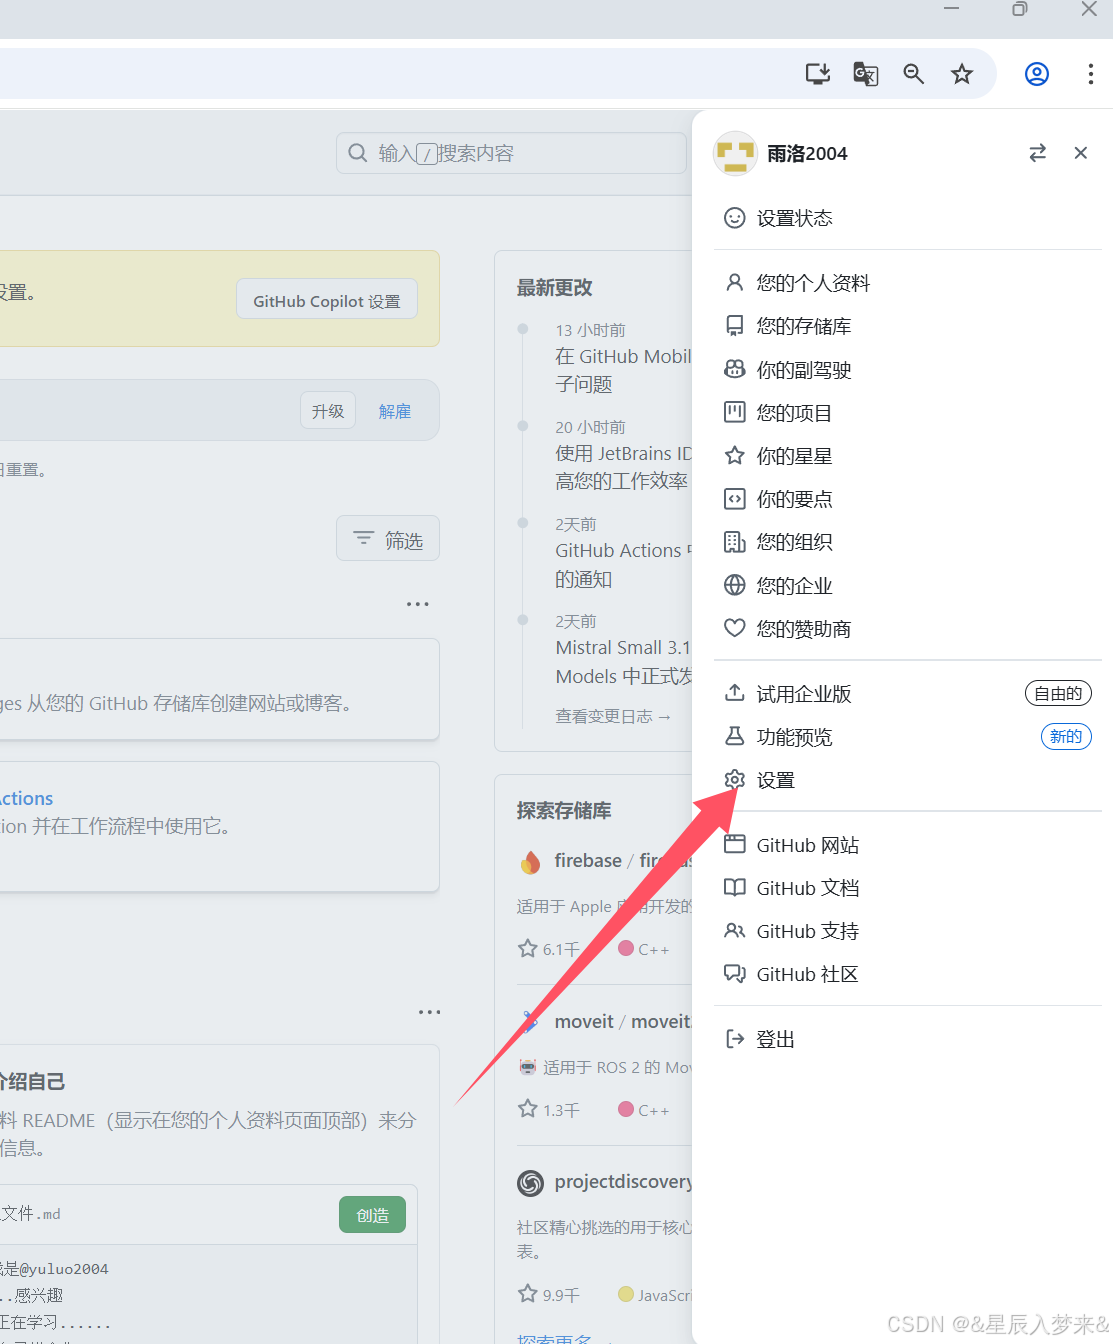Bookmark the page using the star icon

point(961,73)
